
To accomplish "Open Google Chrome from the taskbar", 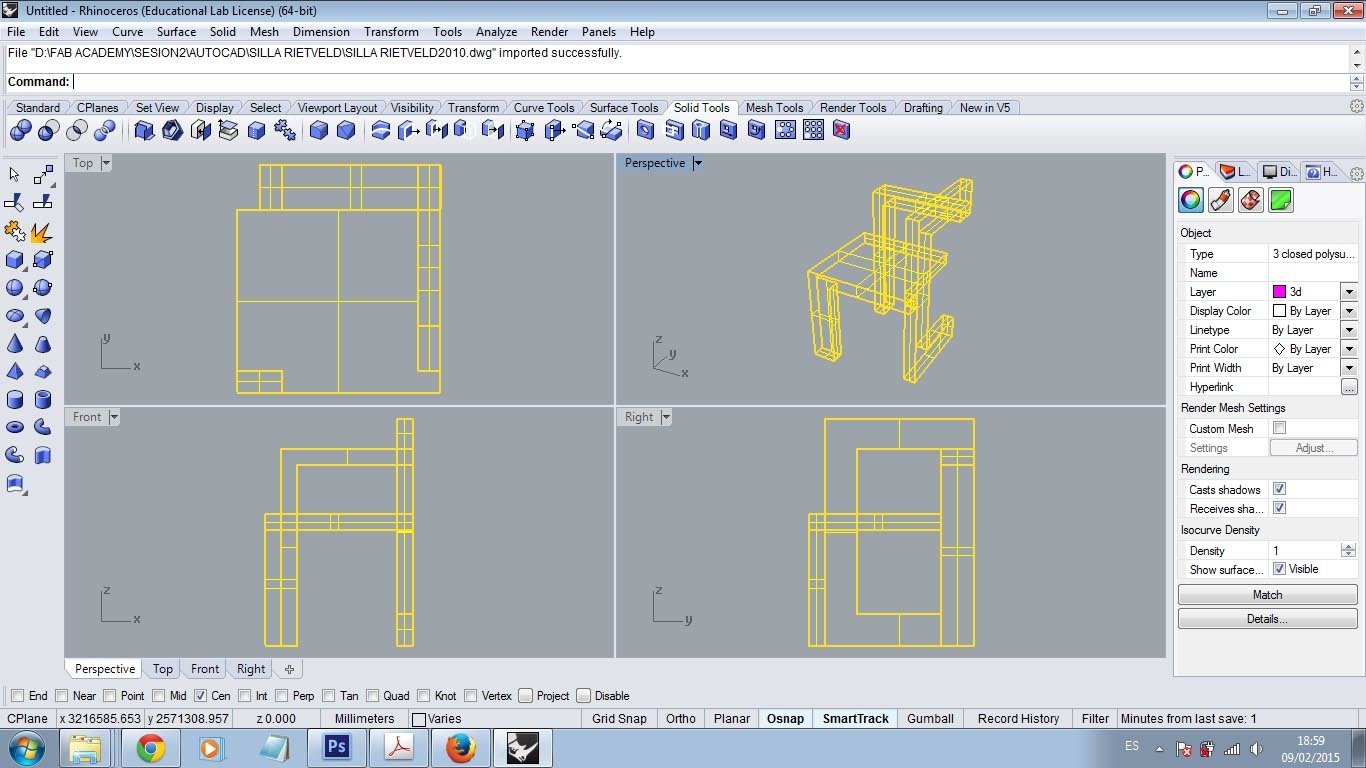I will [151, 748].
